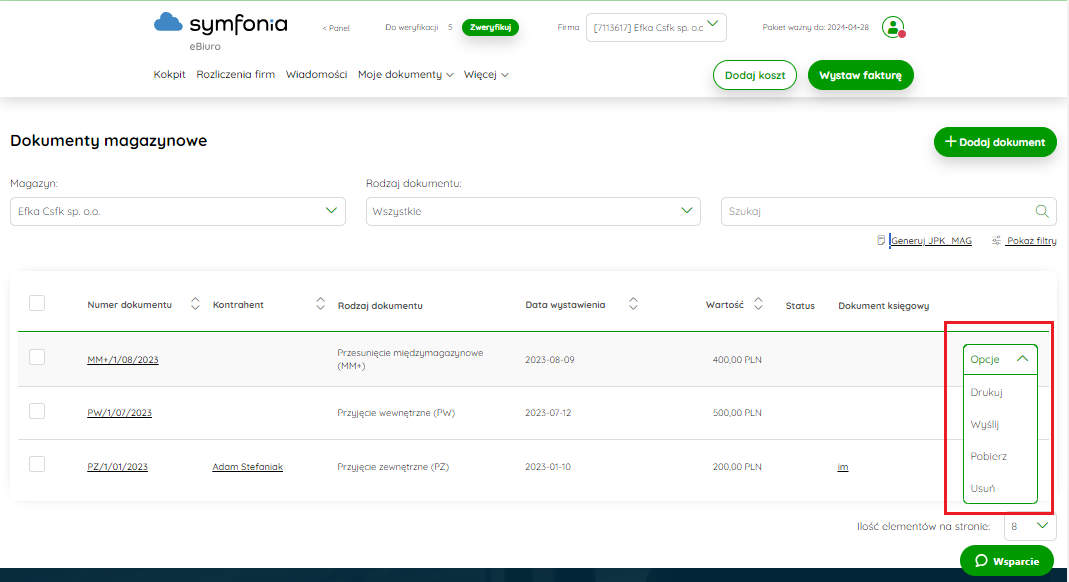The image size is (1069, 582).
Task: Open document PZ/1/01/2023
Action: point(117,467)
